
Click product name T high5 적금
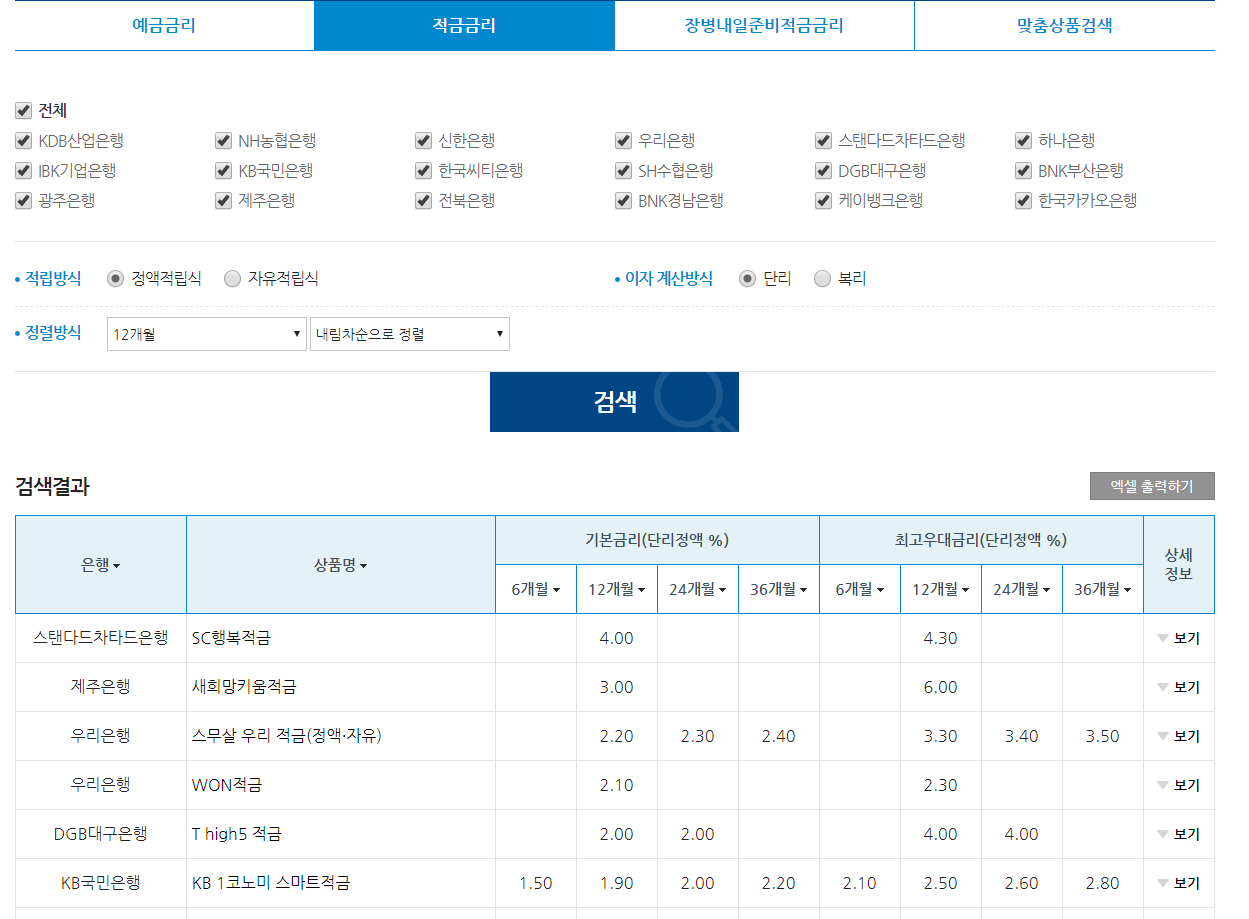click(237, 834)
